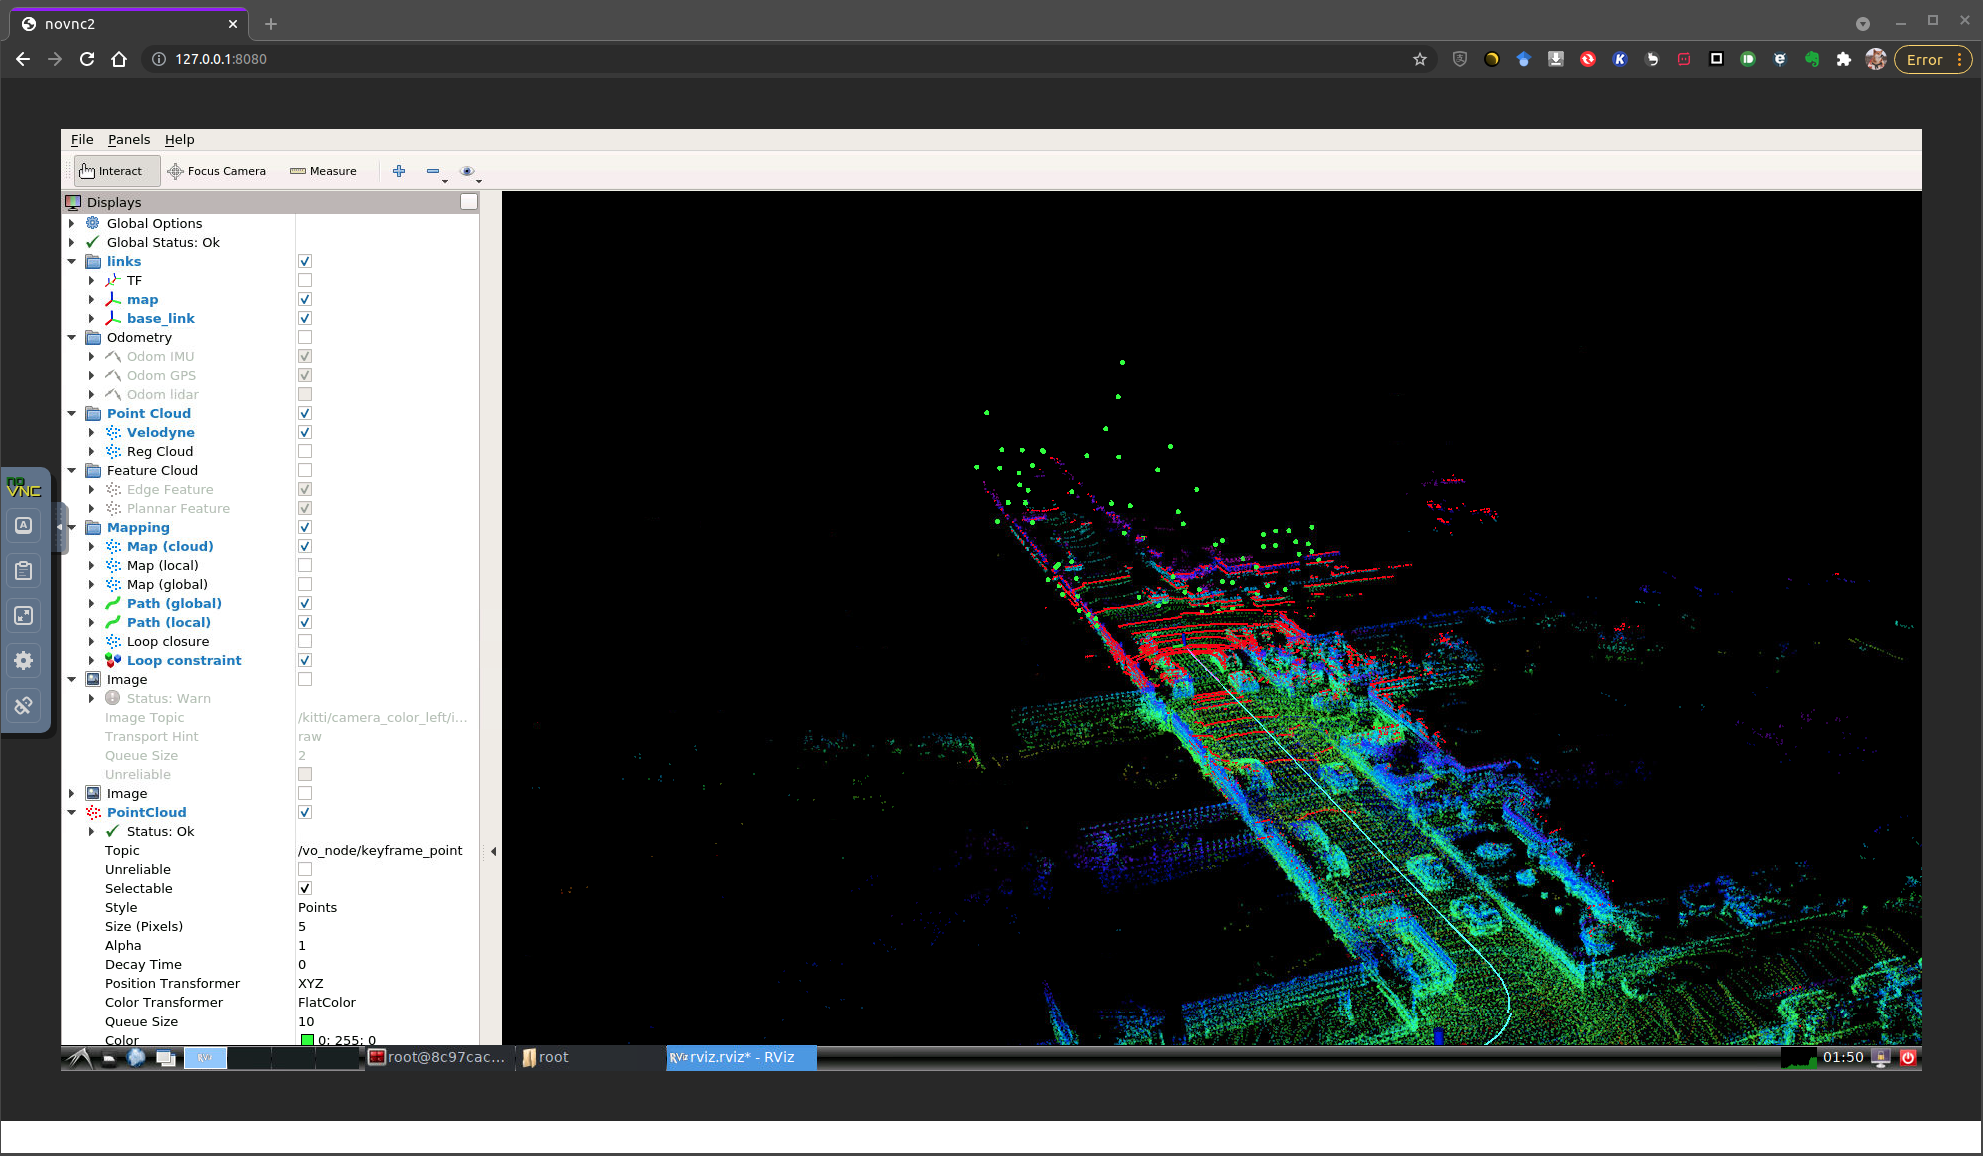Open the Panels menu

[x=129, y=140]
